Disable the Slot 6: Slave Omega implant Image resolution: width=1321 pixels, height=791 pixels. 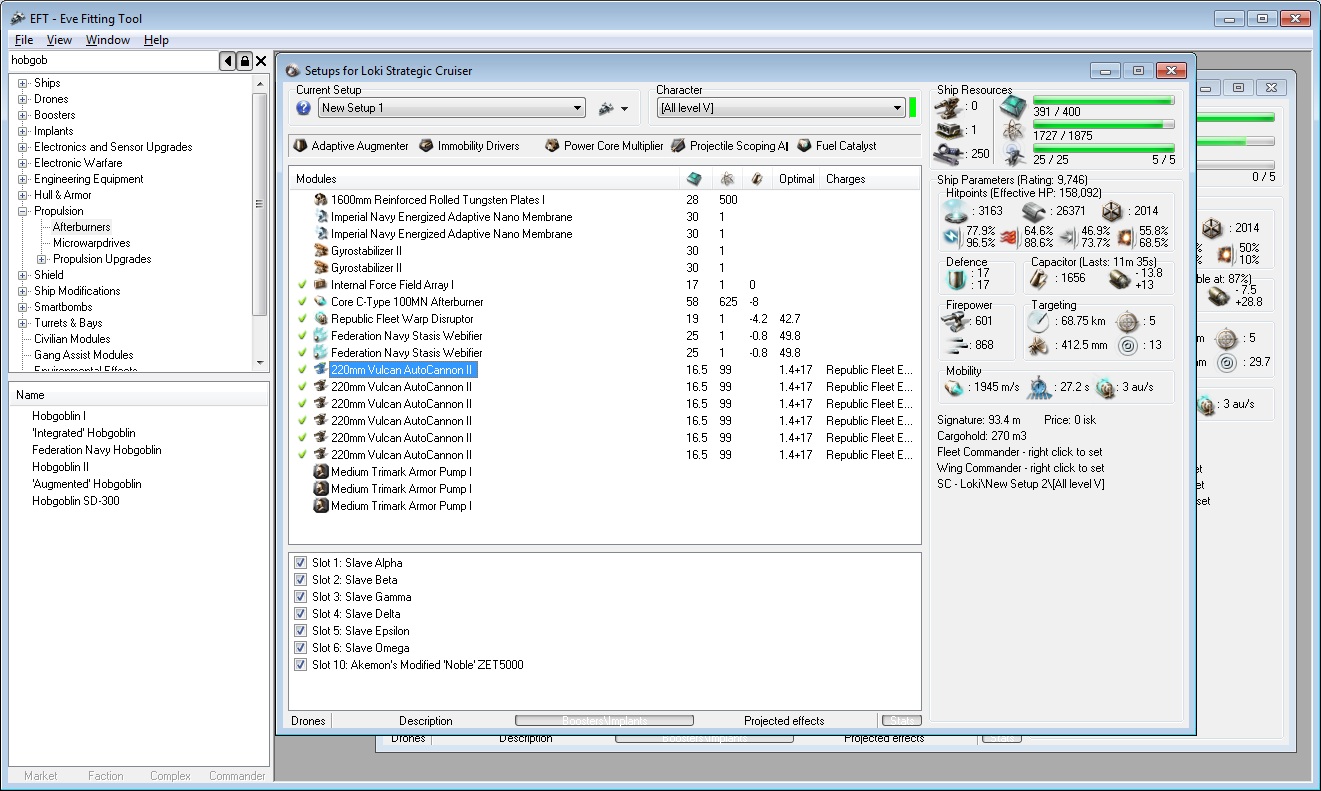click(301, 648)
